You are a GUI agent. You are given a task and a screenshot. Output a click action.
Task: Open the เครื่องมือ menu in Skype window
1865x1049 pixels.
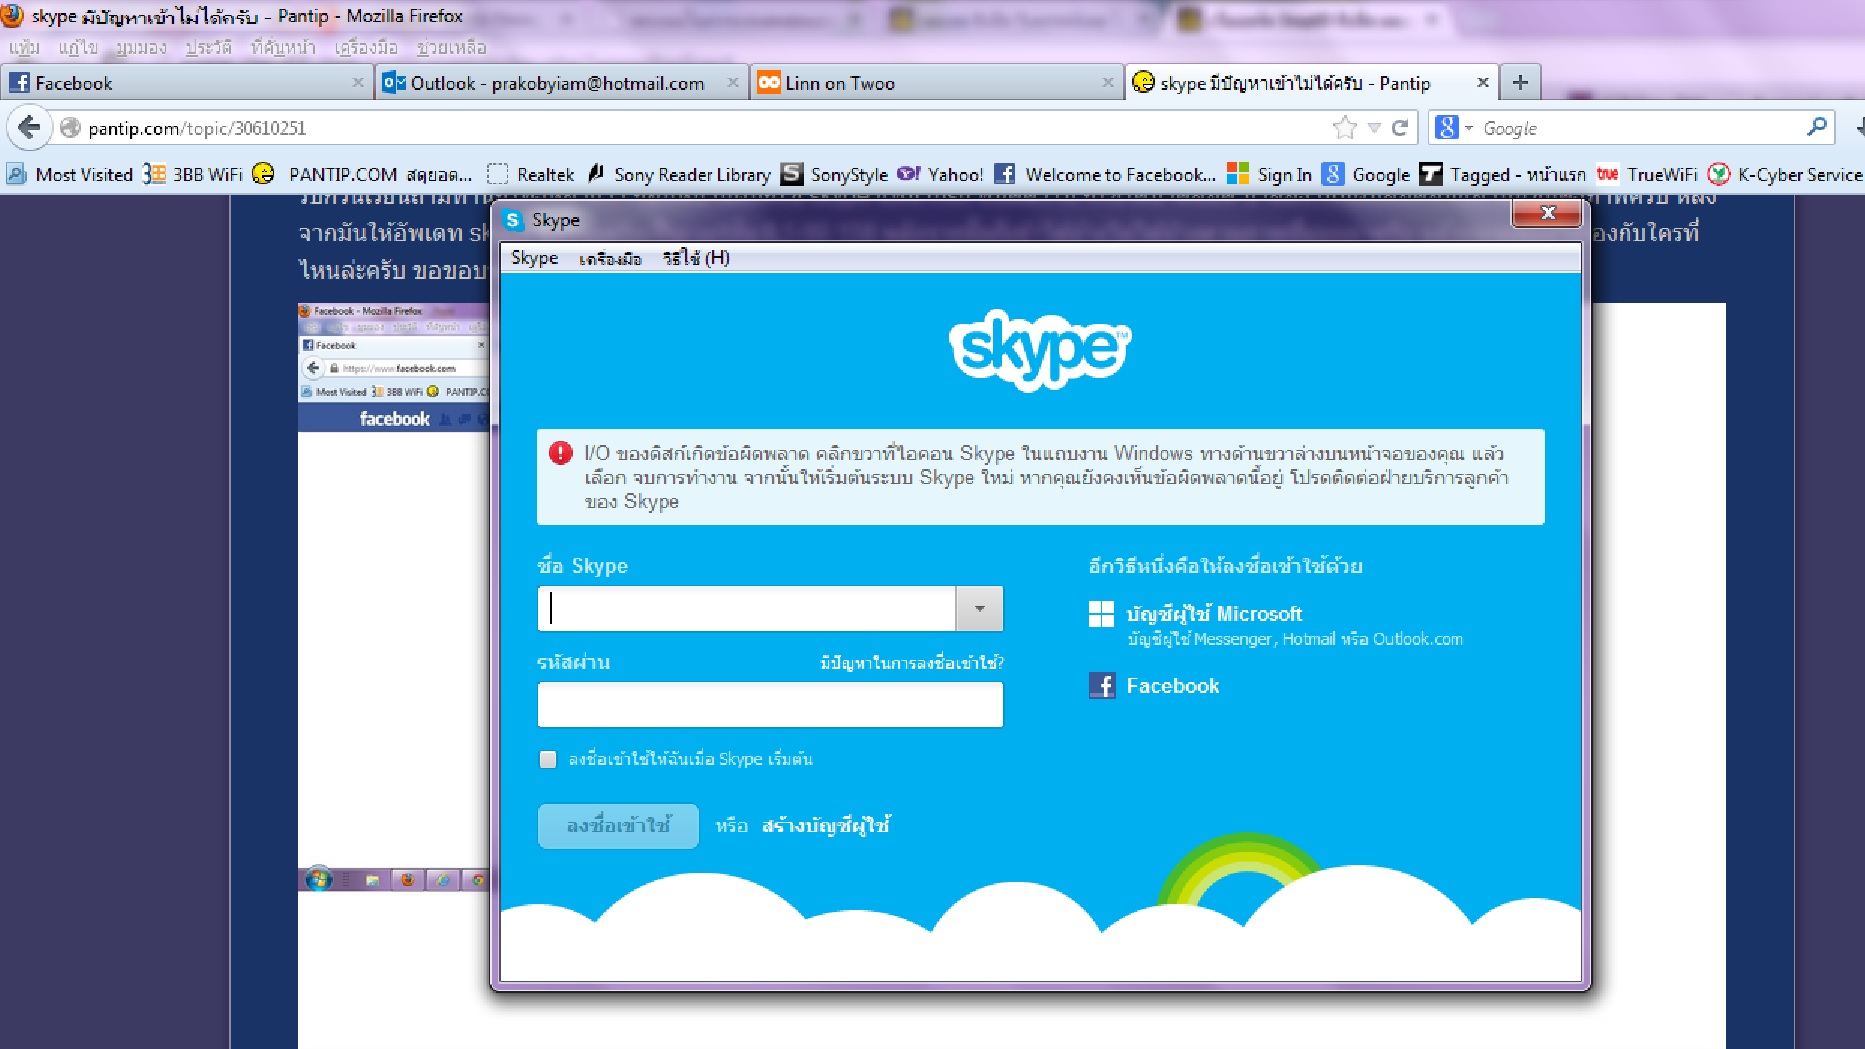pyautogui.click(x=610, y=258)
